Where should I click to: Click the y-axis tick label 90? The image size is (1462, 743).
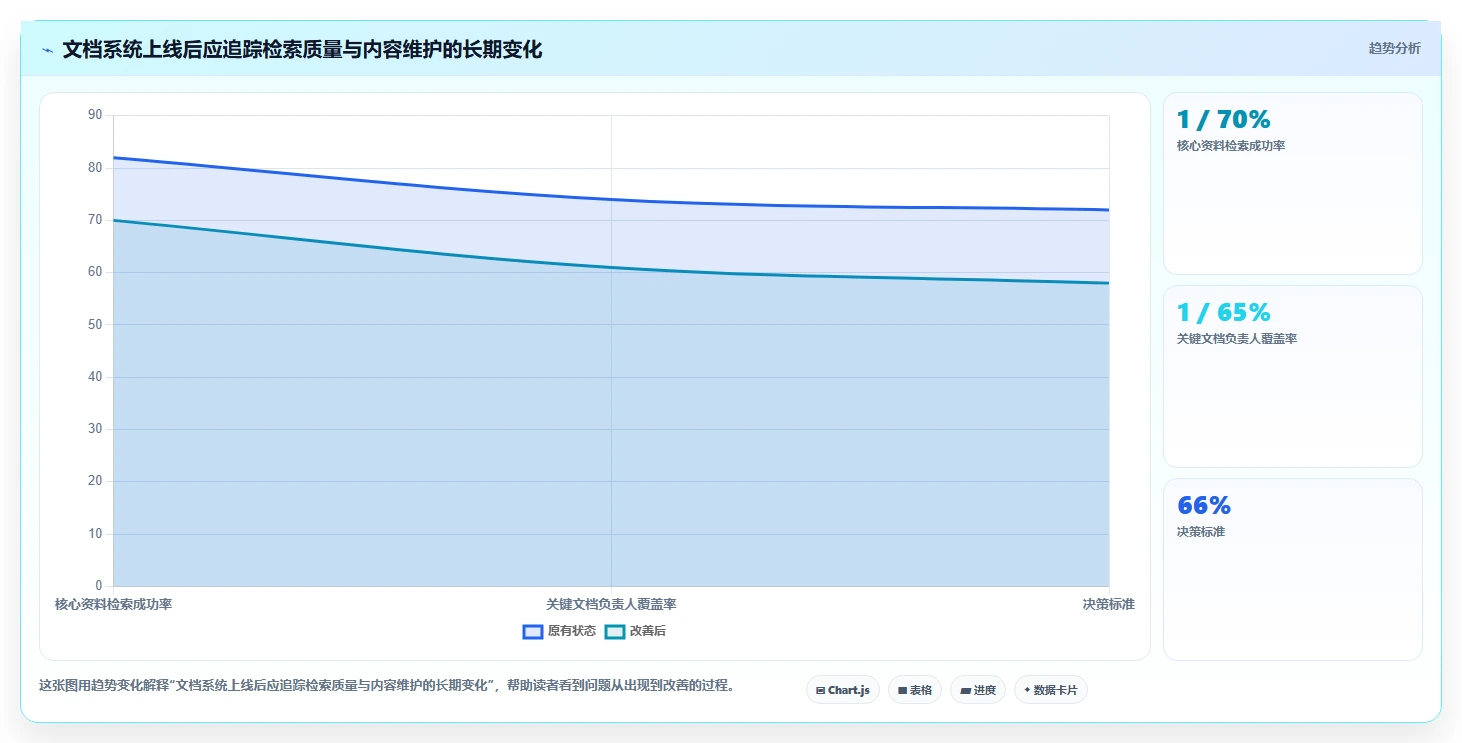click(95, 115)
